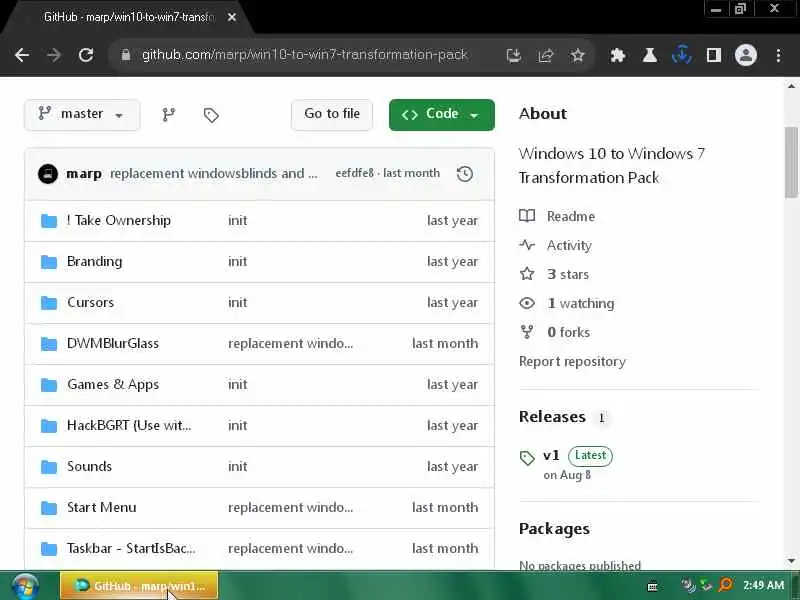The image size is (800, 600).
Task: Open the Windows Start orb
Action: point(25,586)
